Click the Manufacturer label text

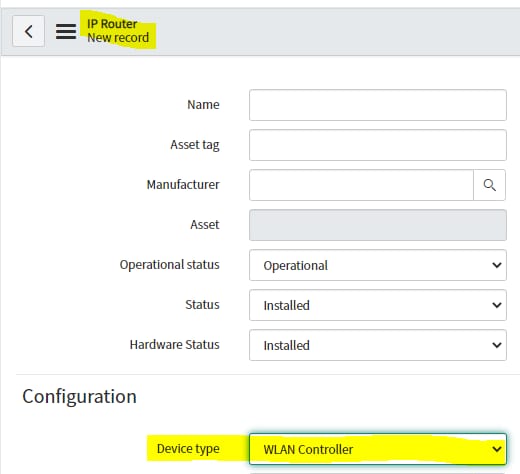click(x=183, y=185)
